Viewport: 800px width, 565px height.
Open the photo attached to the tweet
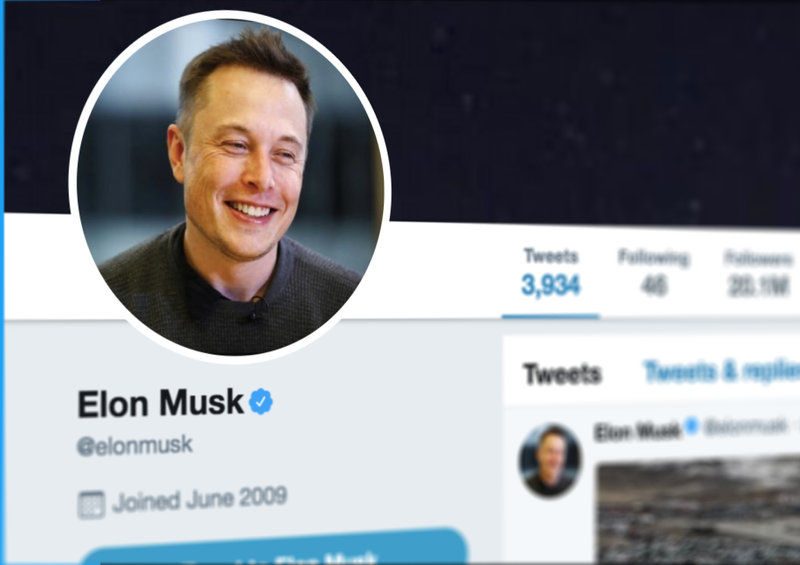[x=698, y=512]
